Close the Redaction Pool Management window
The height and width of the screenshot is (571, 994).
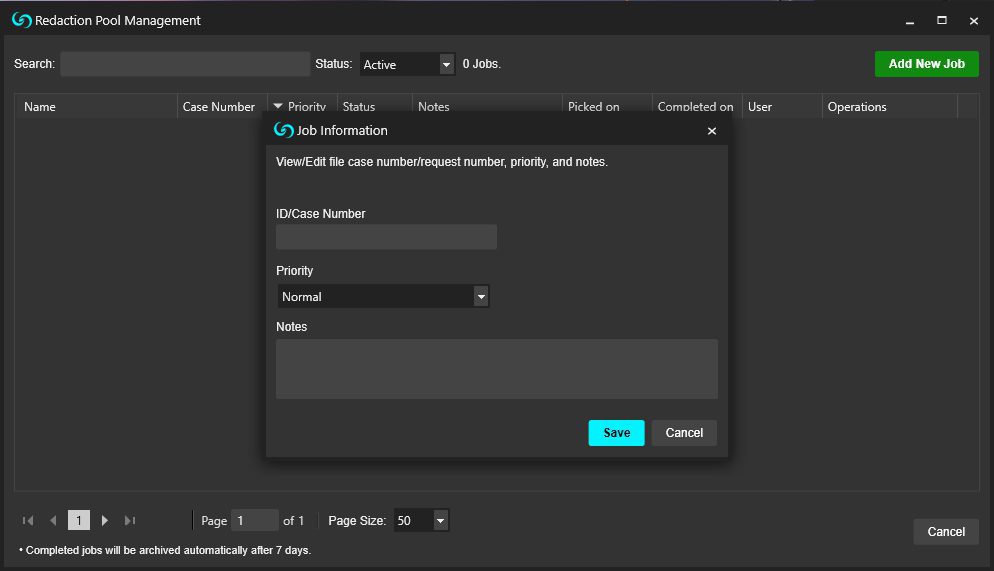pyautogui.click(x=974, y=21)
